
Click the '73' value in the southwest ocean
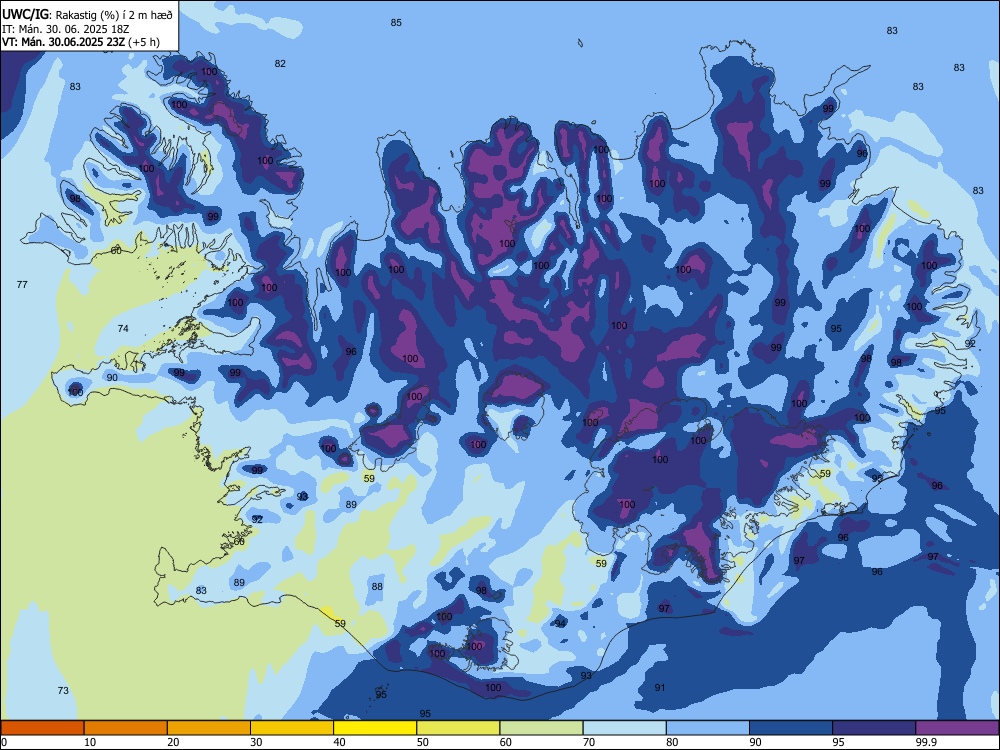click(63, 690)
